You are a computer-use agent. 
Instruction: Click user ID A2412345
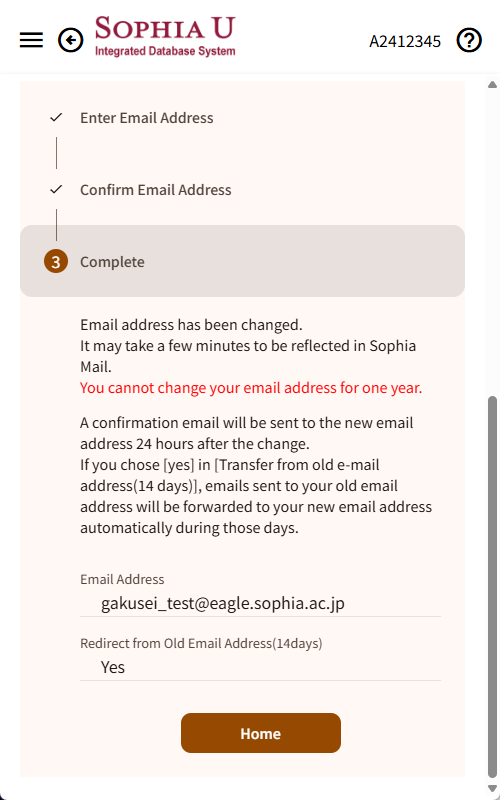pos(405,41)
